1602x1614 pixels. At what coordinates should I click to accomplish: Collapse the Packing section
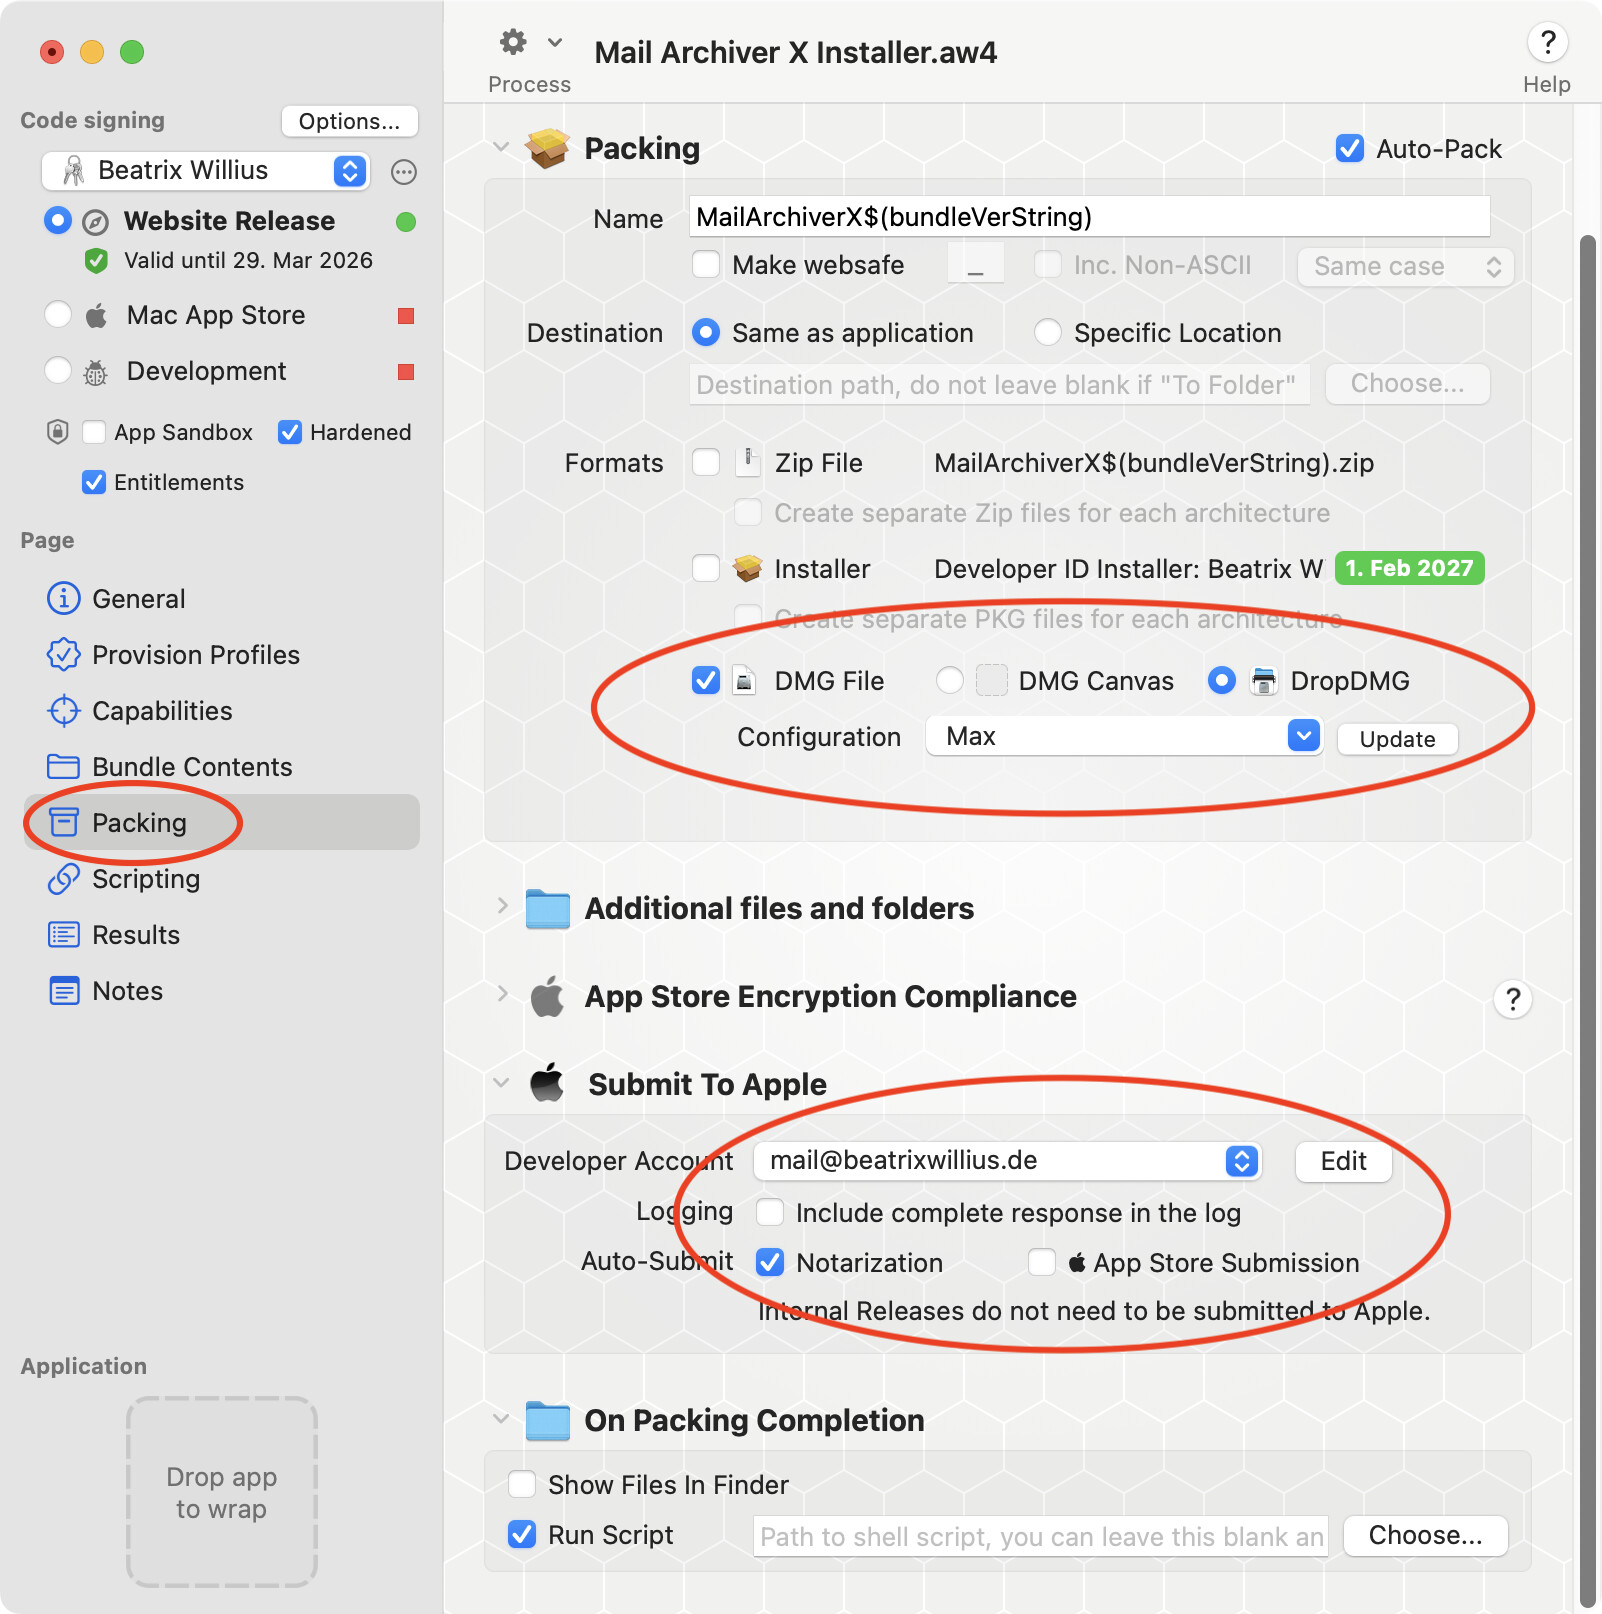(x=501, y=147)
